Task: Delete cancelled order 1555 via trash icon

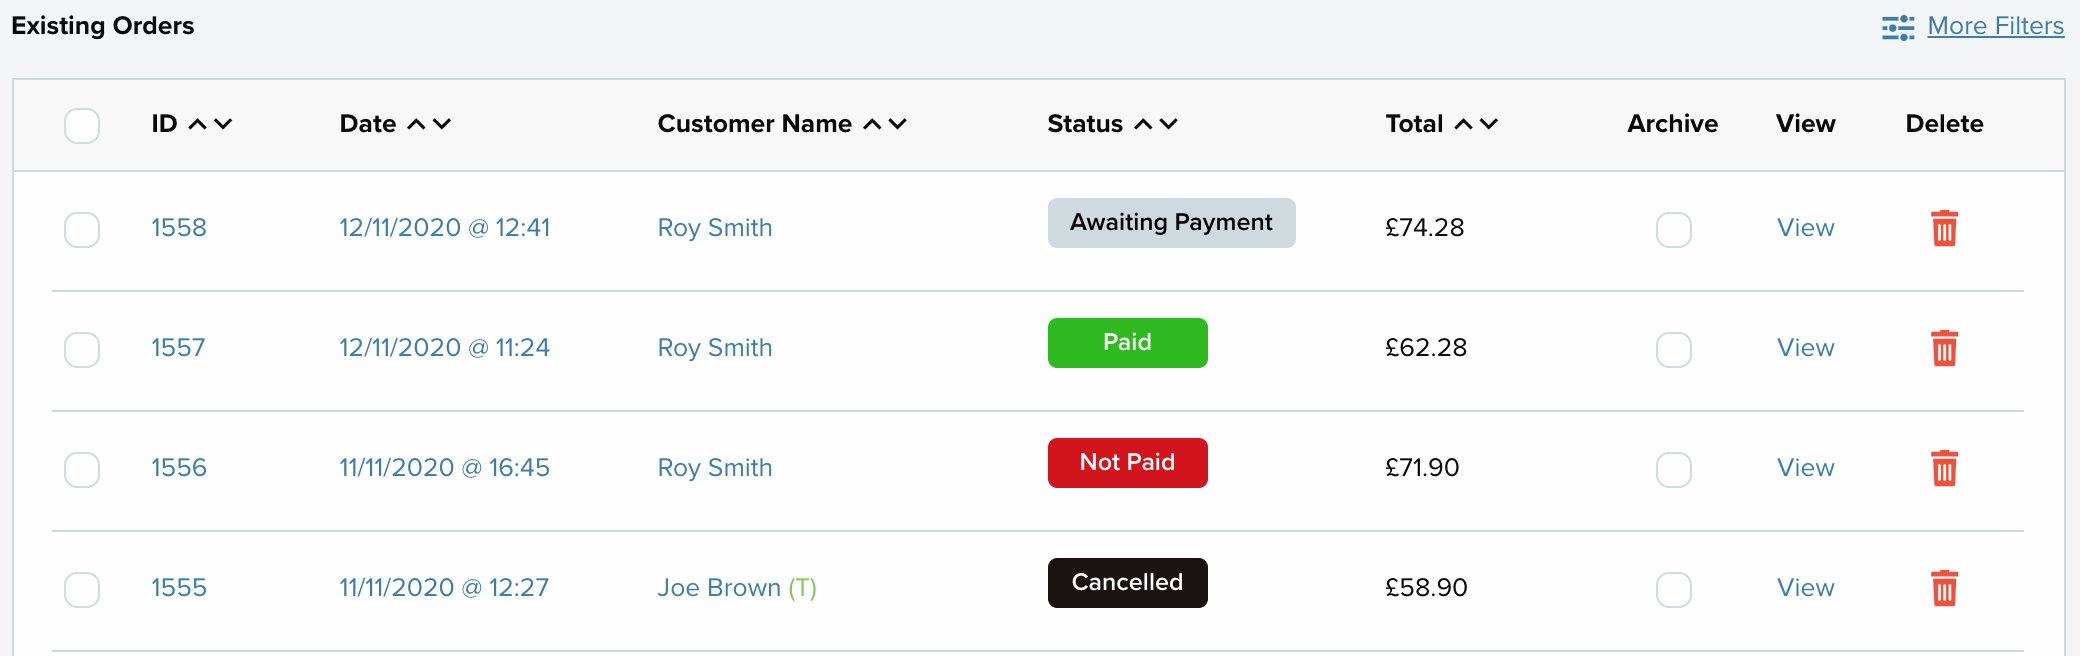Action: tap(1944, 588)
